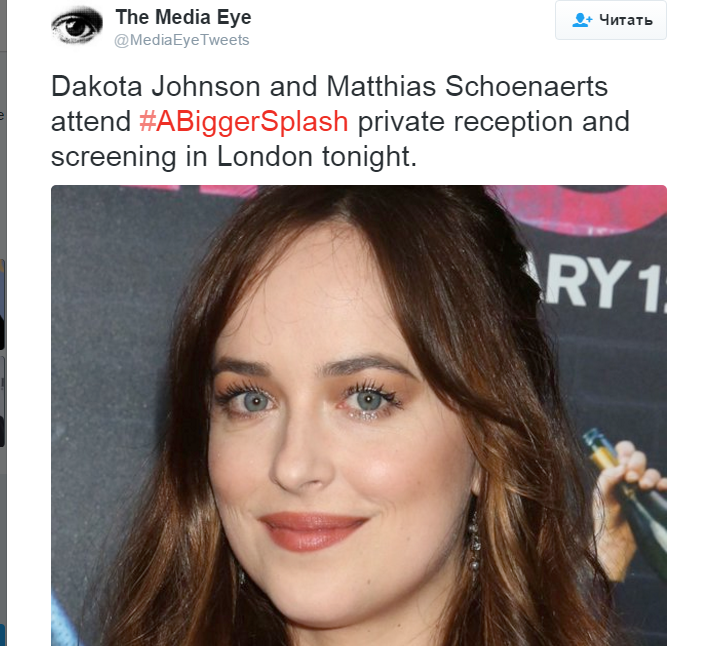Click the @MediaEyeTweets handle
707x646 pixels.
click(182, 40)
